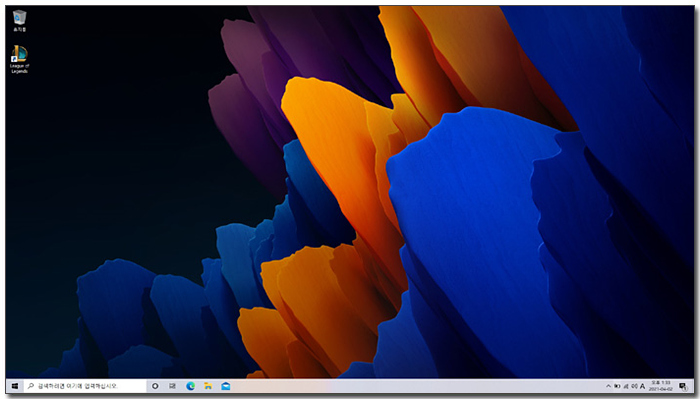Click the Recycle Bin label text
The image size is (700, 399).
(x=19, y=29)
